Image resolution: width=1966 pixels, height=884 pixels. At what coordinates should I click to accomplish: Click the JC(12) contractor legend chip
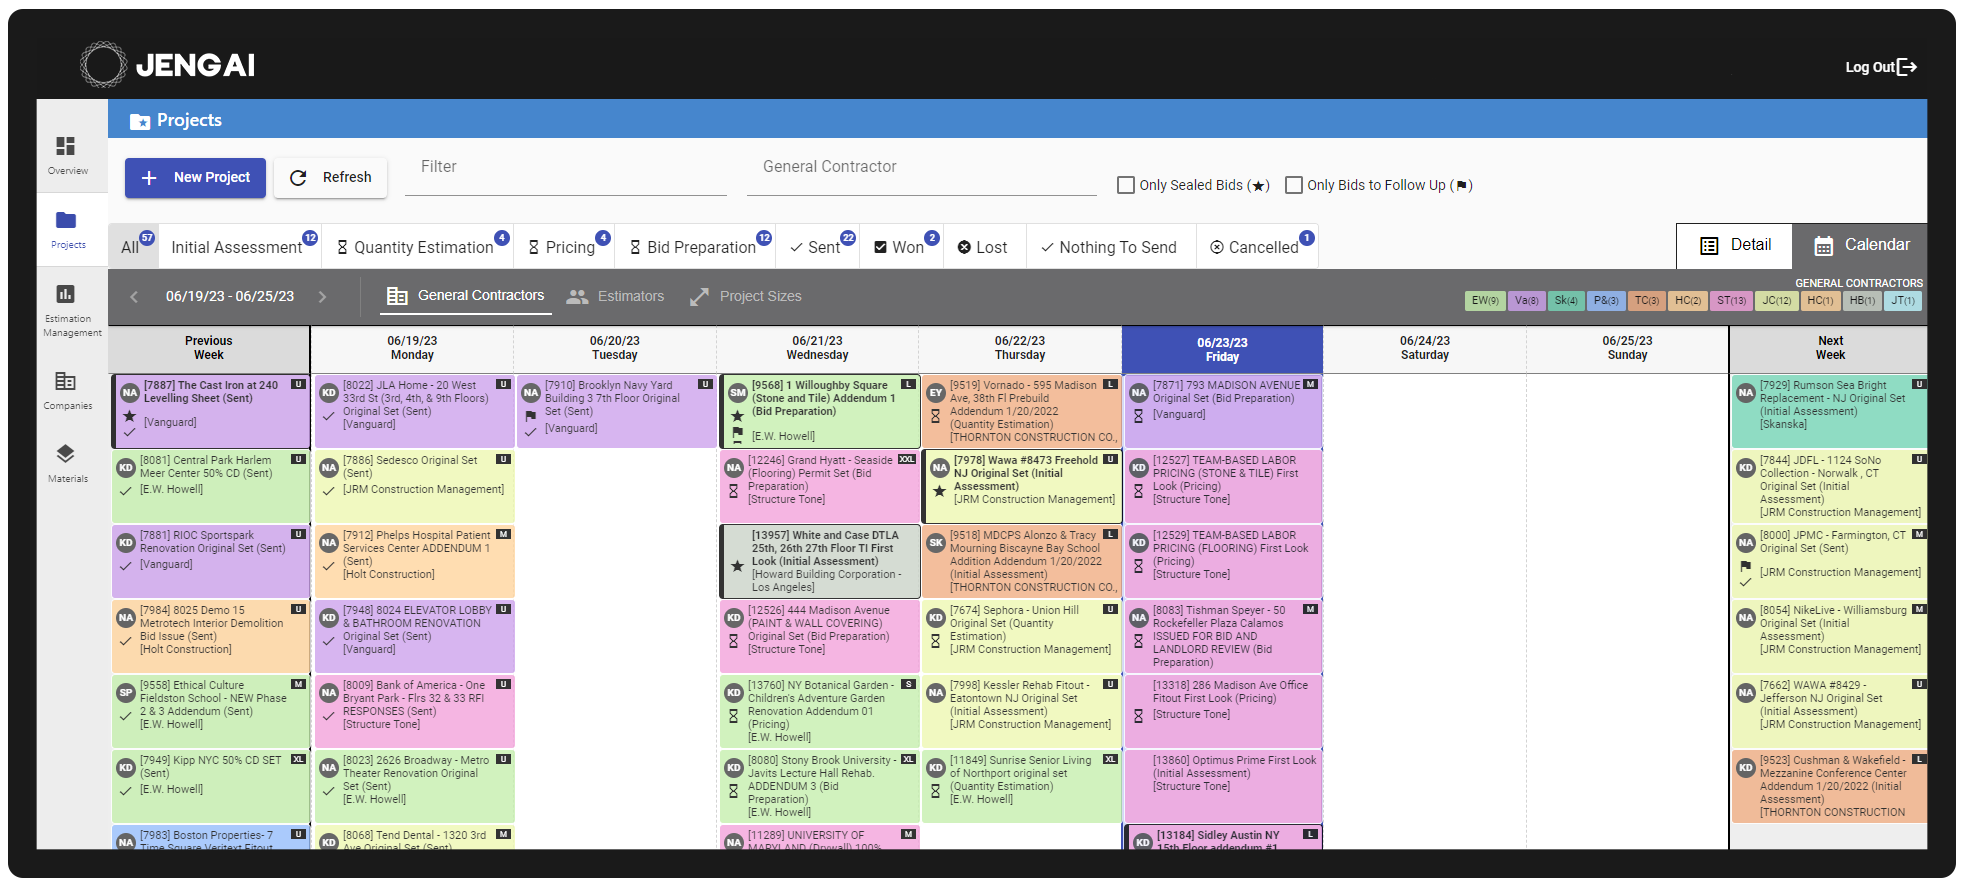(1776, 301)
